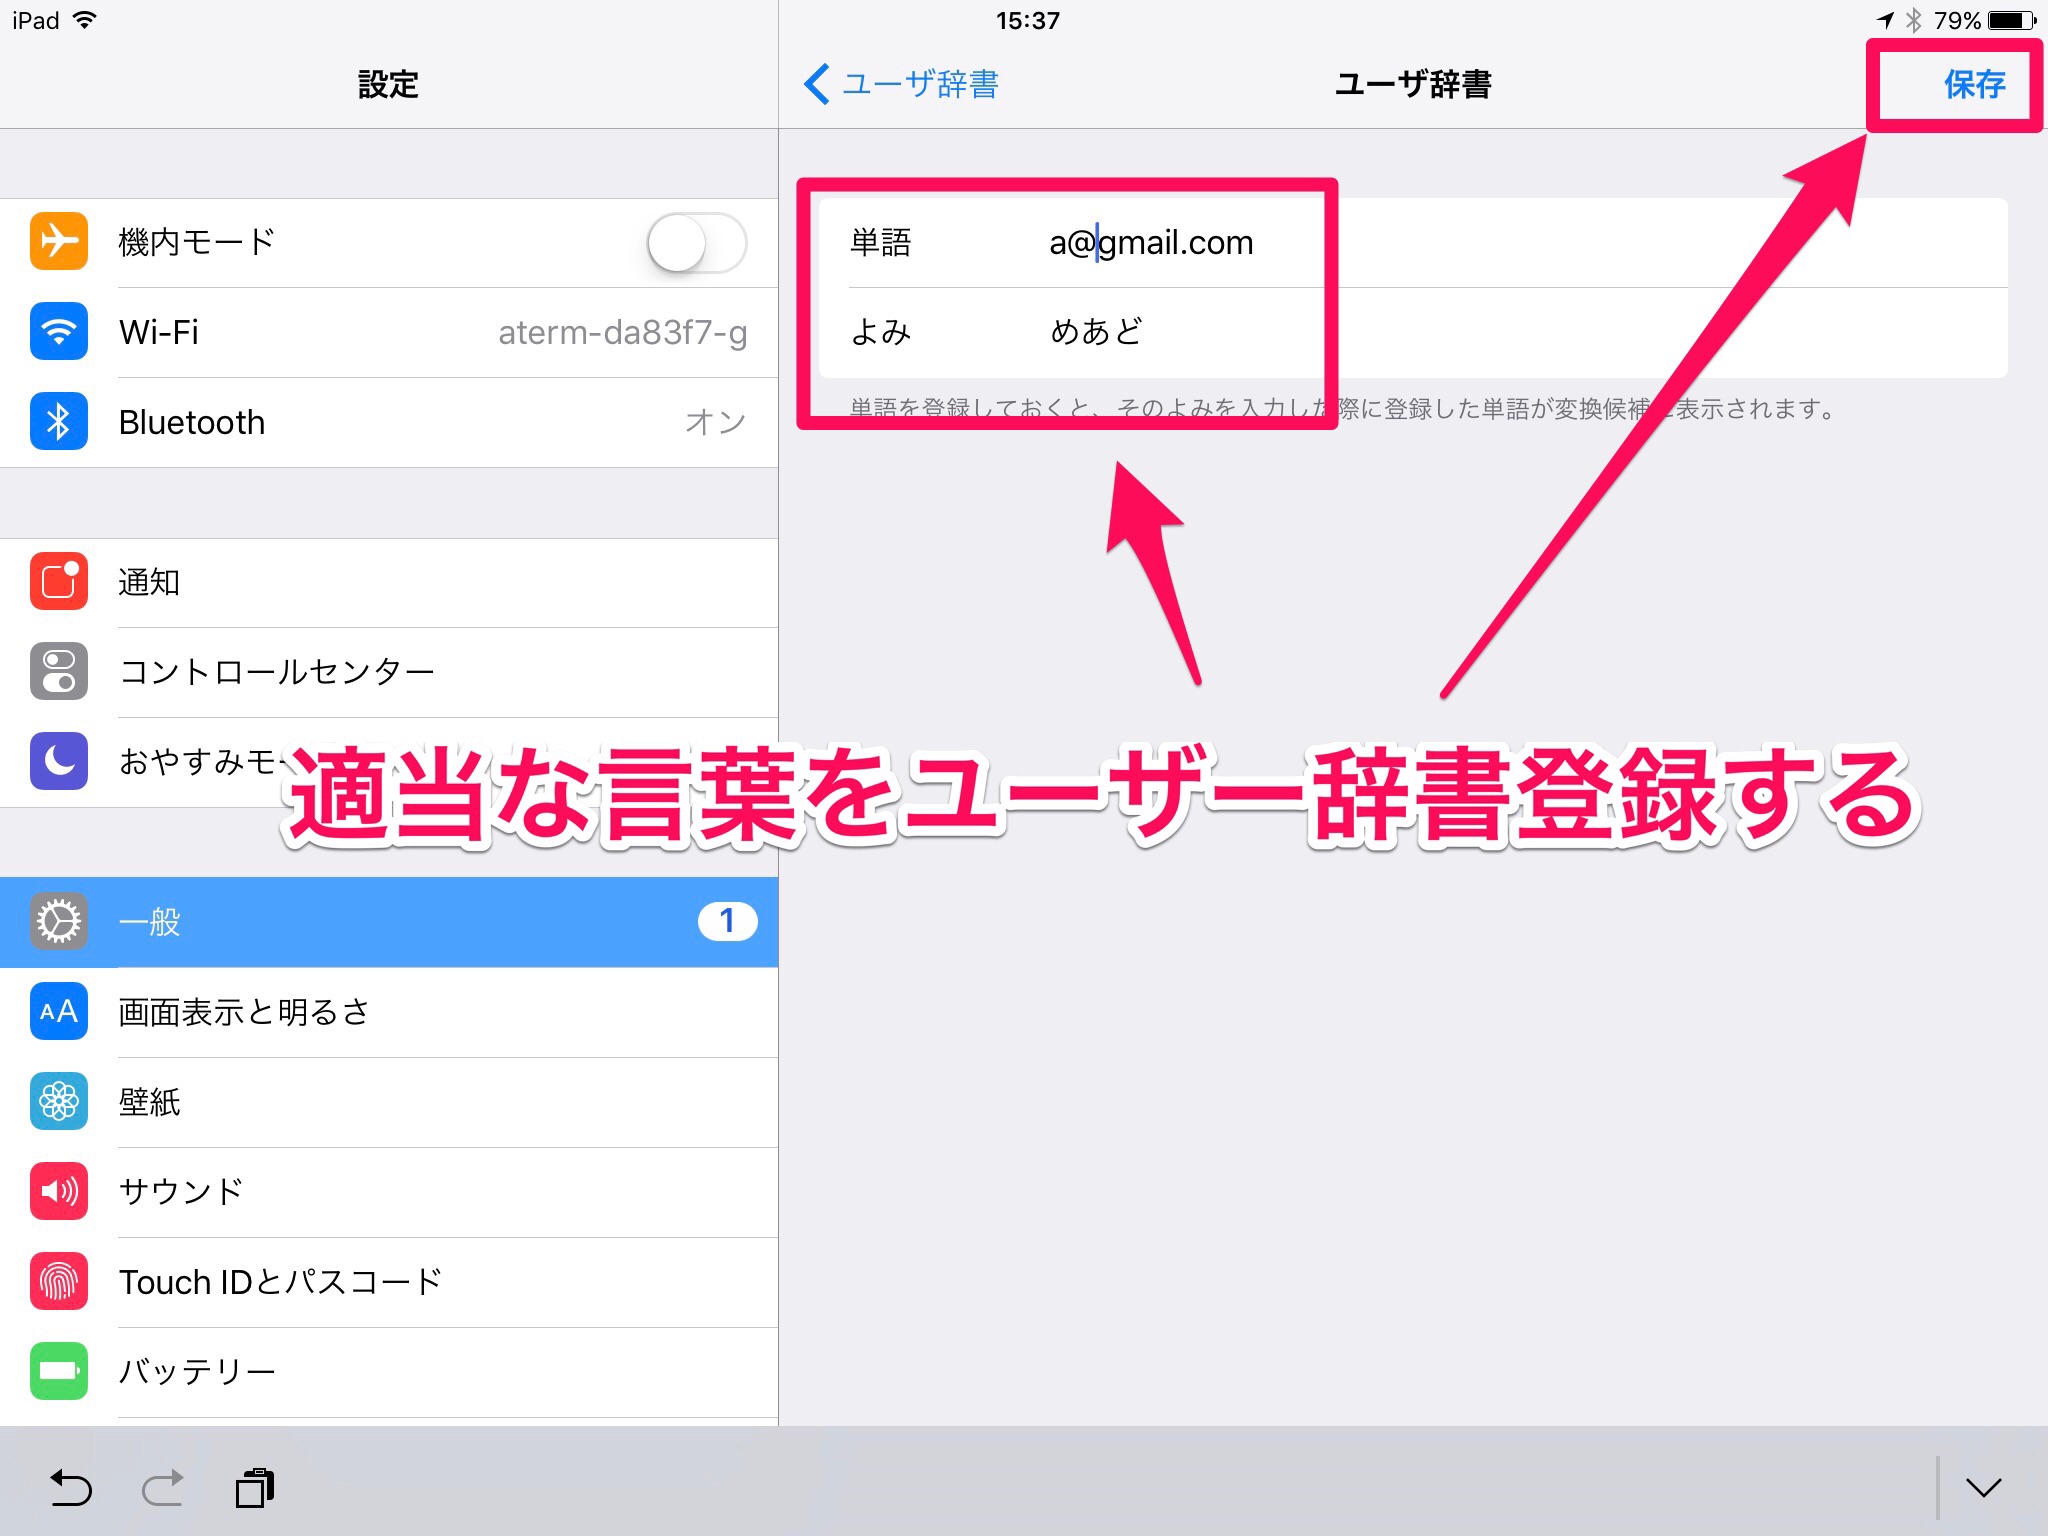2048x1536 pixels.
Task: Collapse keyboard bar with down chevron
Action: pyautogui.click(x=1983, y=1488)
